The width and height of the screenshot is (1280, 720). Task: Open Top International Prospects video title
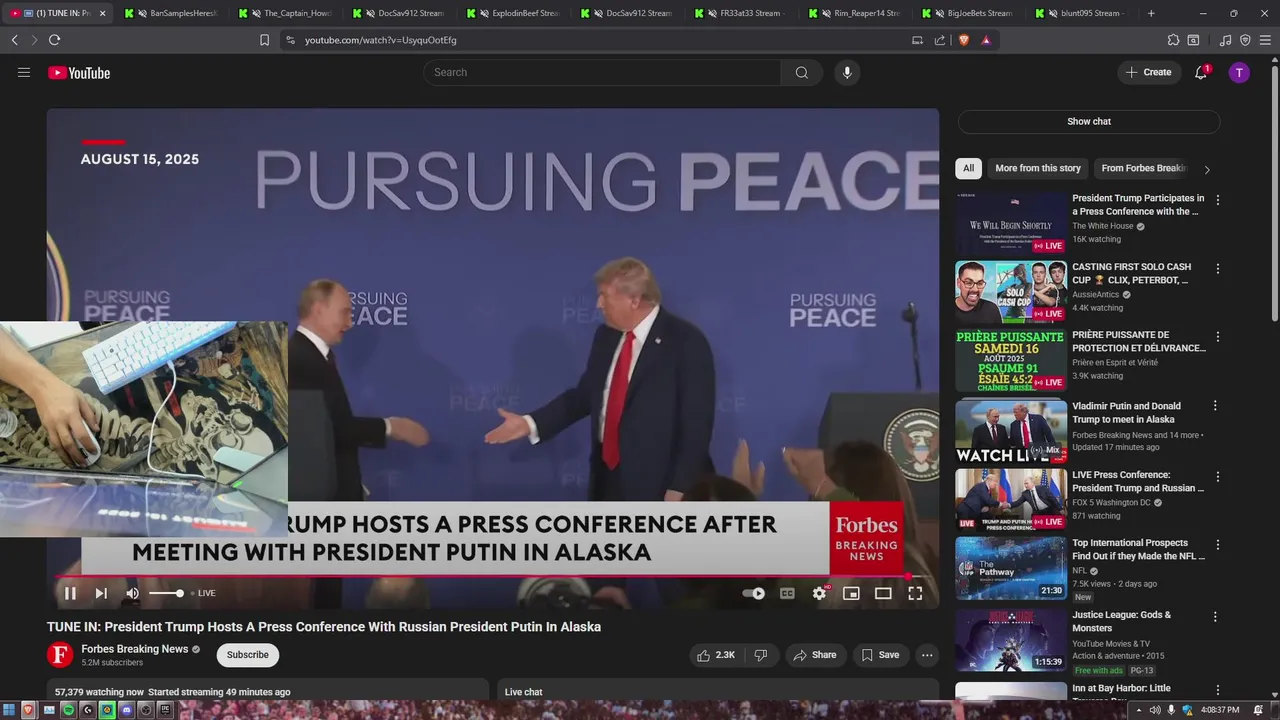click(1139, 549)
